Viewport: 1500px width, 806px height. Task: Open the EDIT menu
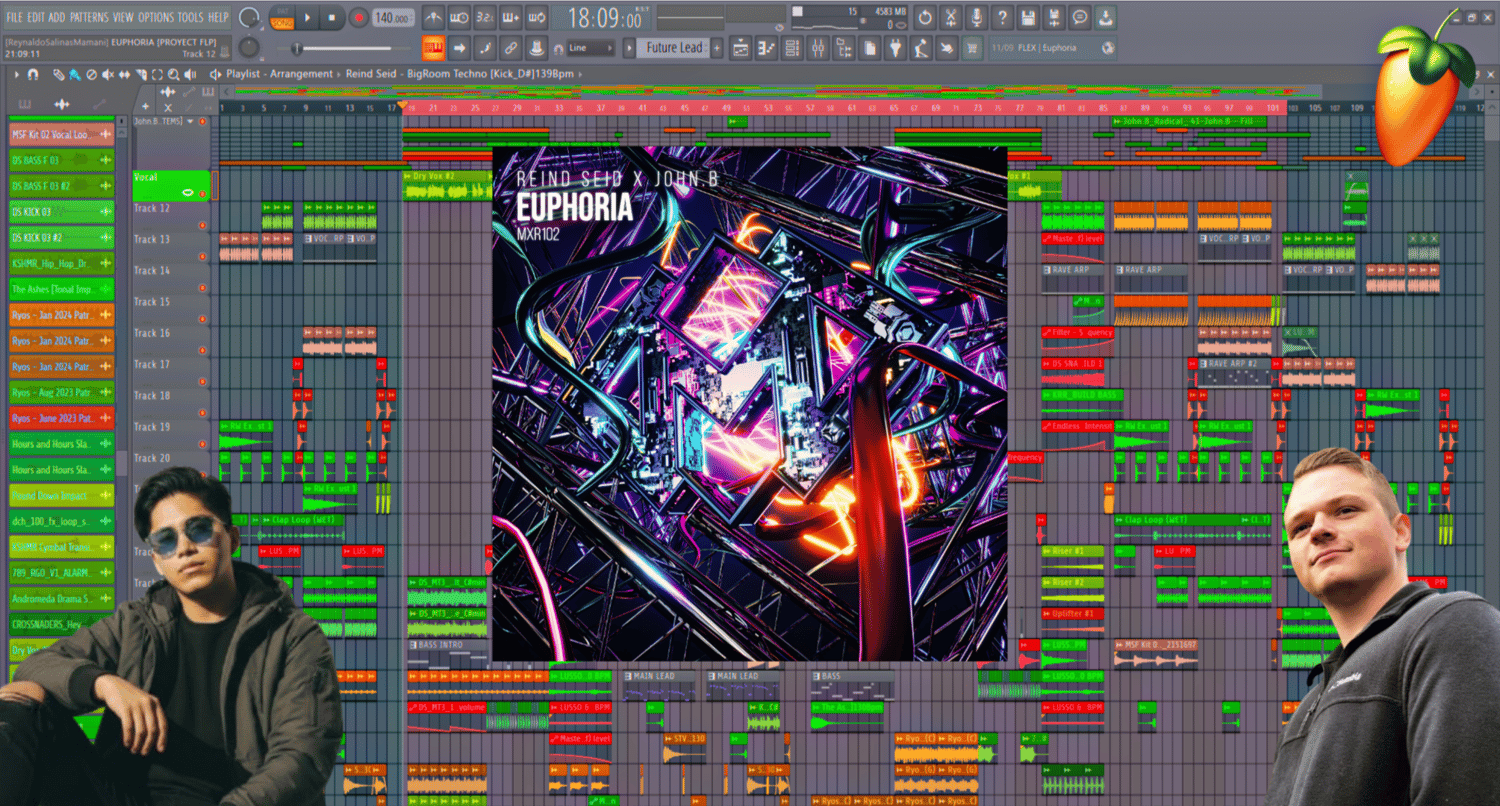(x=36, y=18)
